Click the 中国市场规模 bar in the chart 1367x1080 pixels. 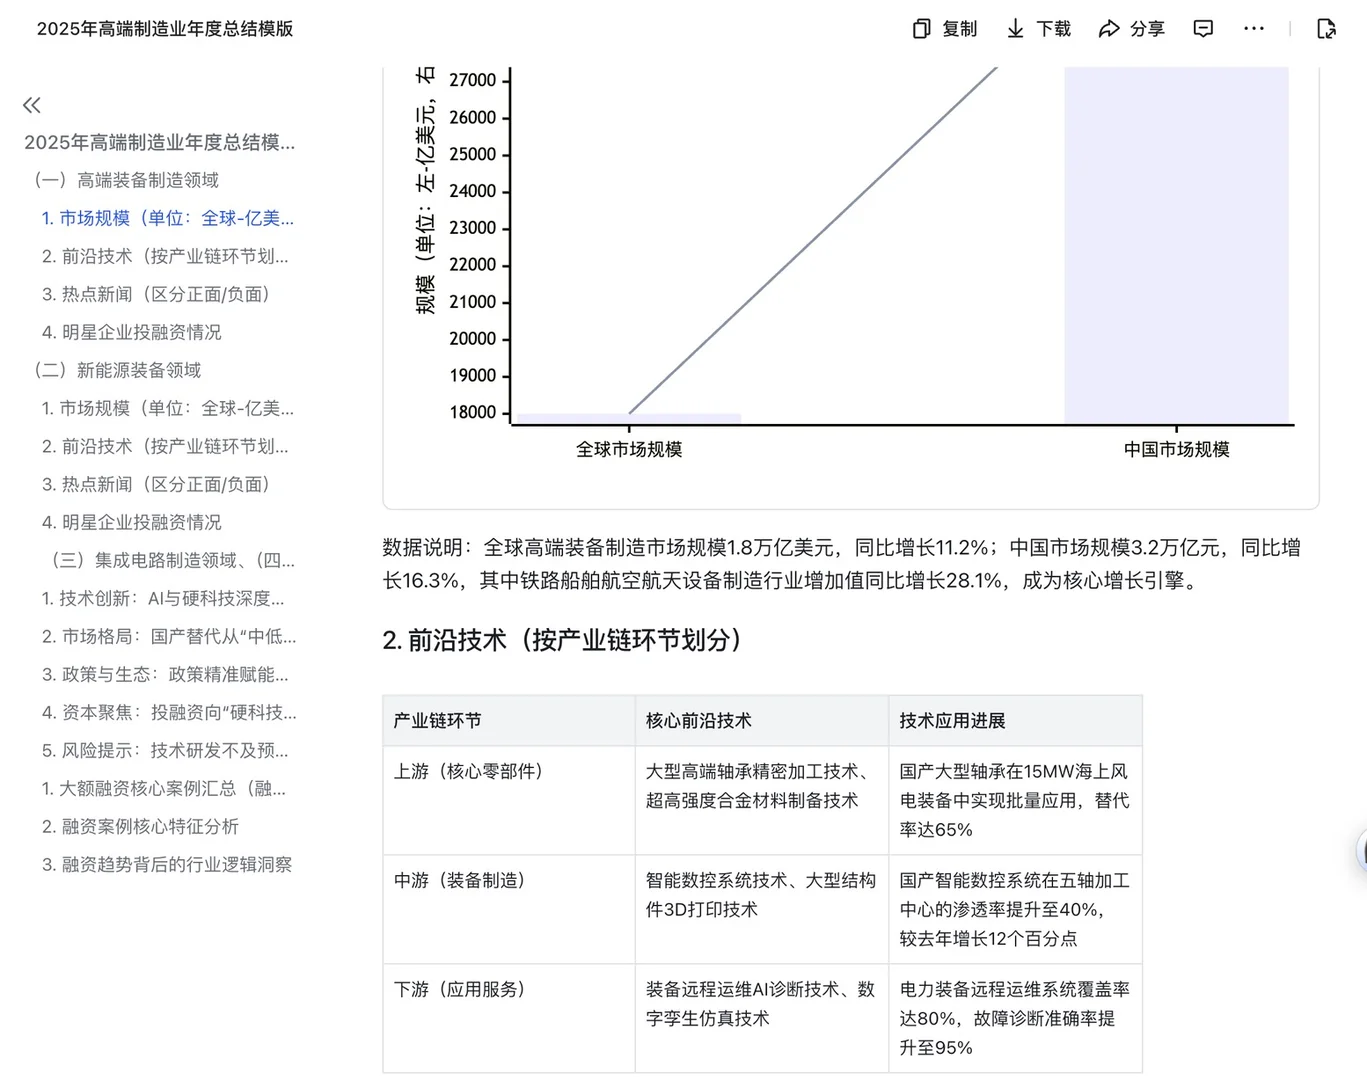point(1176,245)
